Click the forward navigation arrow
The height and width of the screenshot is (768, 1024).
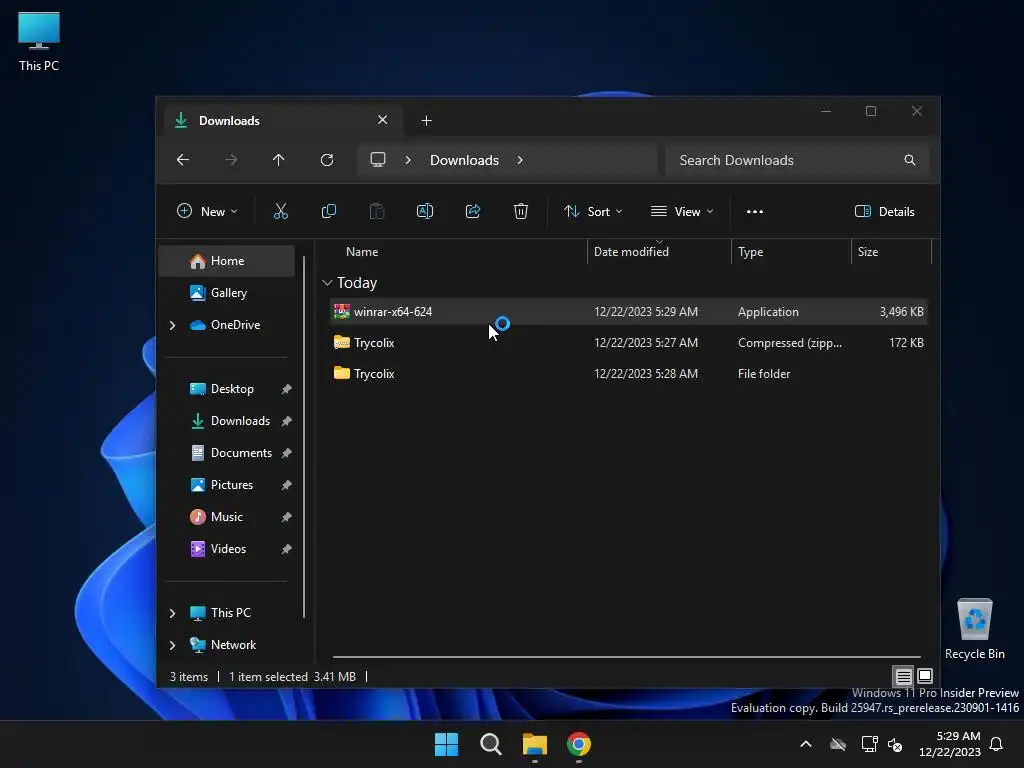click(231, 160)
